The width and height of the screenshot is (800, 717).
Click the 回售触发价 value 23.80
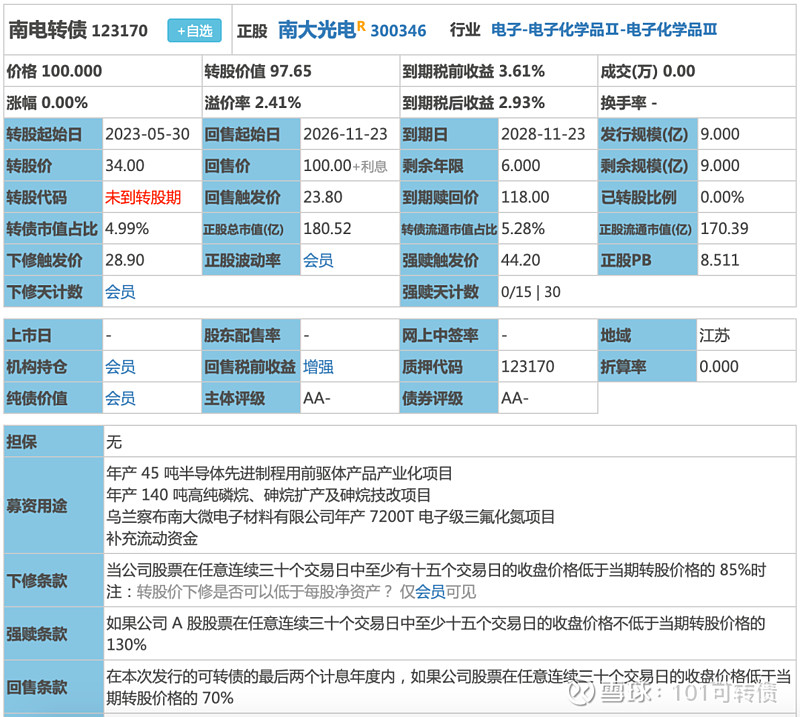pyautogui.click(x=323, y=197)
